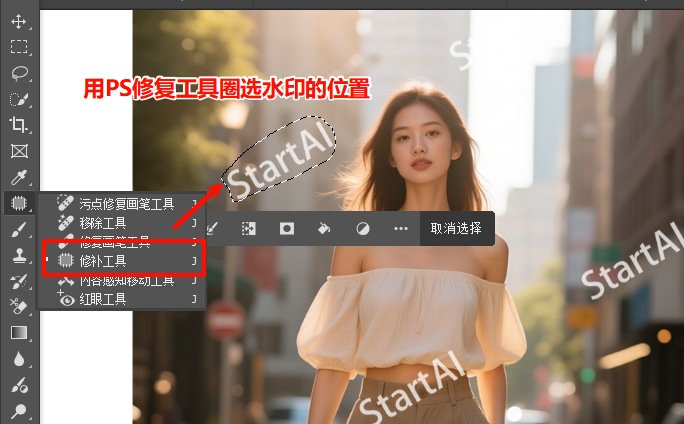
Task: Select the Blur droplet tool
Action: (19, 359)
